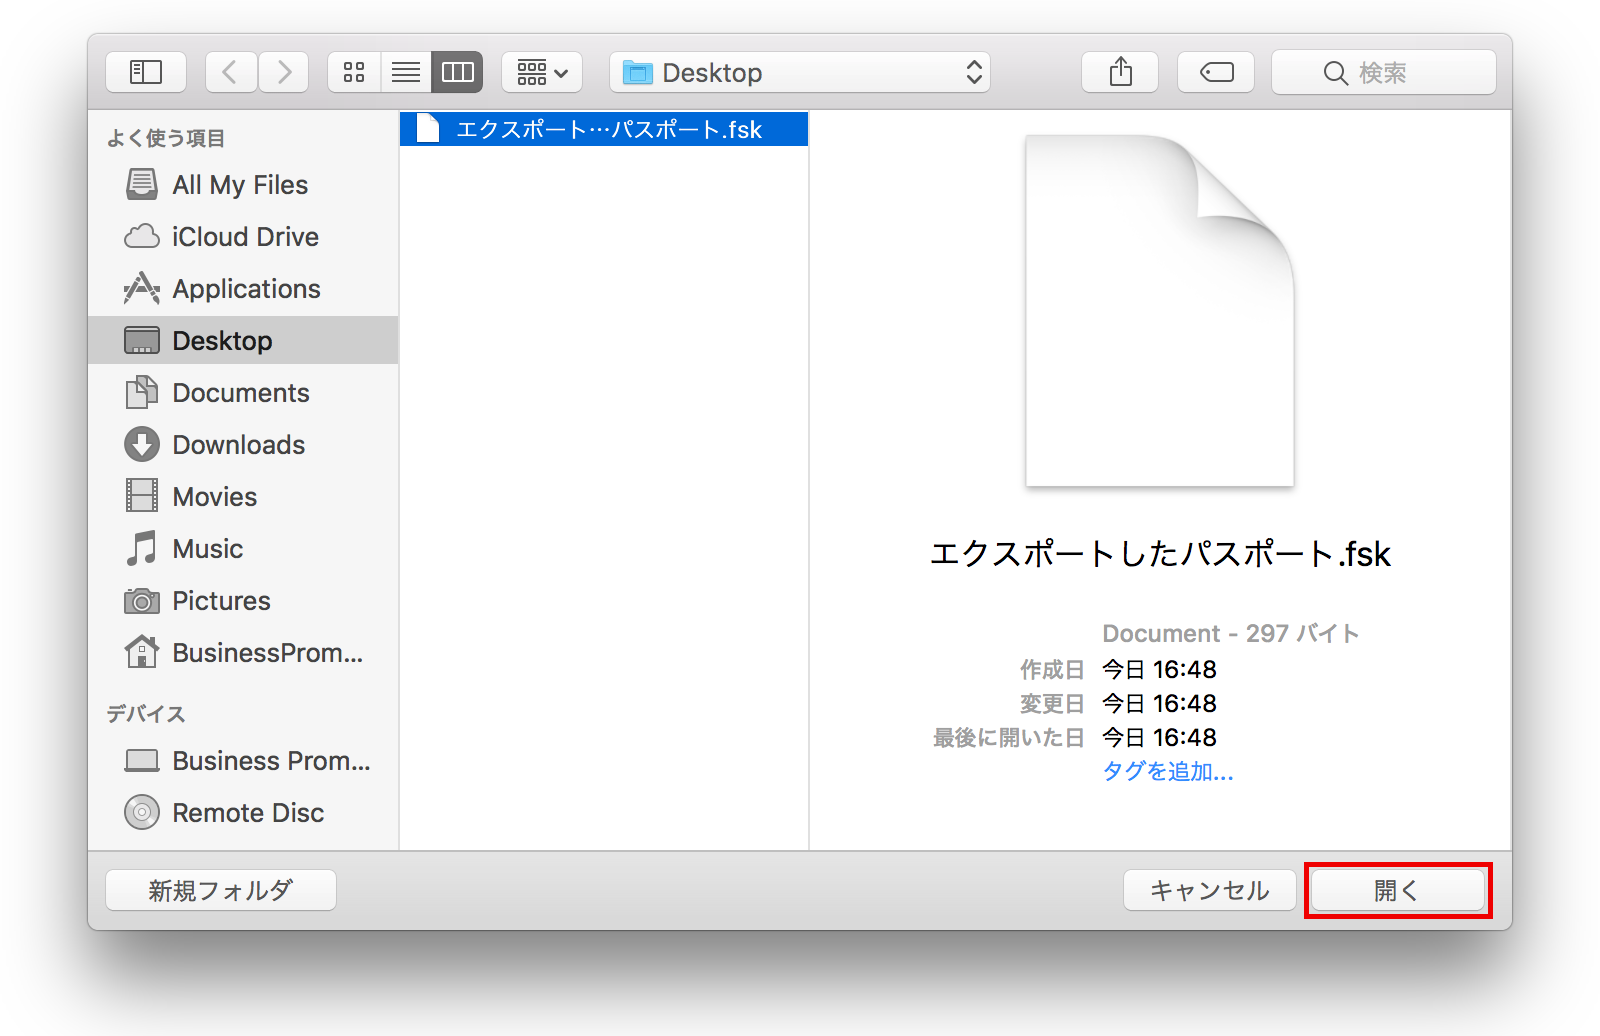Select column view mode
The width and height of the screenshot is (1600, 1036).
pos(458,72)
